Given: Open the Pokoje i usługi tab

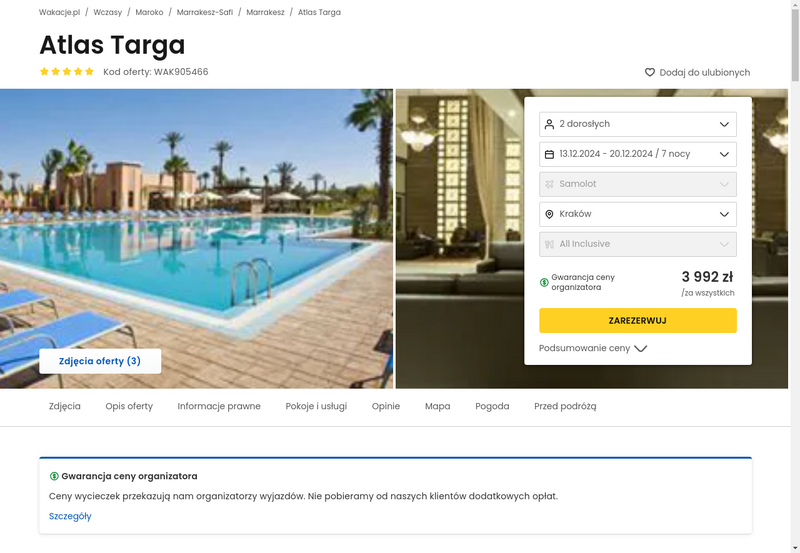Looking at the screenshot, I should coord(316,406).
